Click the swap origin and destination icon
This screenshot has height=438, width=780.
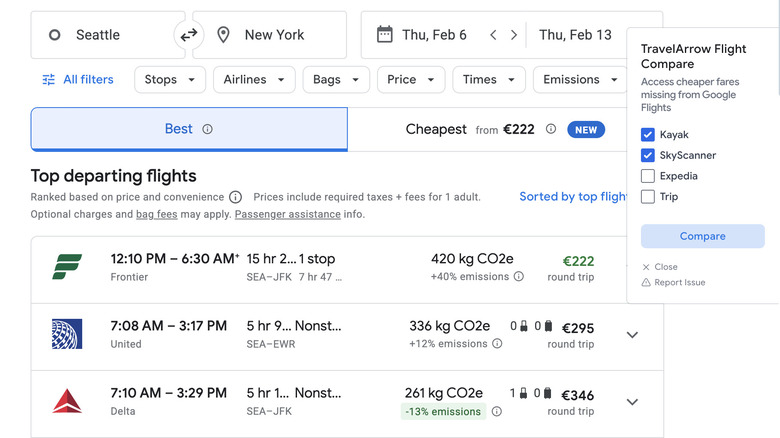[x=189, y=35]
